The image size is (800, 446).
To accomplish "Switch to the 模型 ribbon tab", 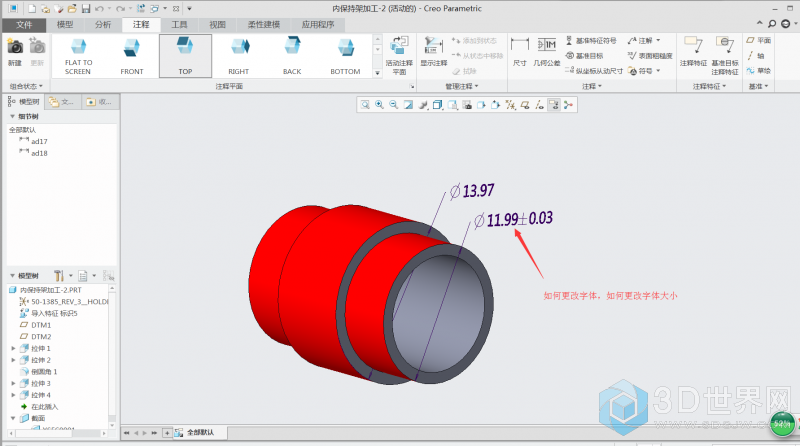I will pyautogui.click(x=65, y=24).
